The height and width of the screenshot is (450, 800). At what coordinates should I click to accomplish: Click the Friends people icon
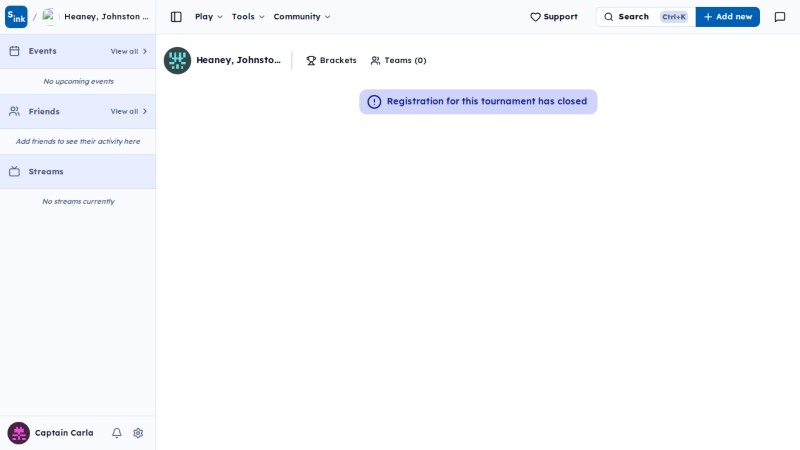pyautogui.click(x=14, y=111)
